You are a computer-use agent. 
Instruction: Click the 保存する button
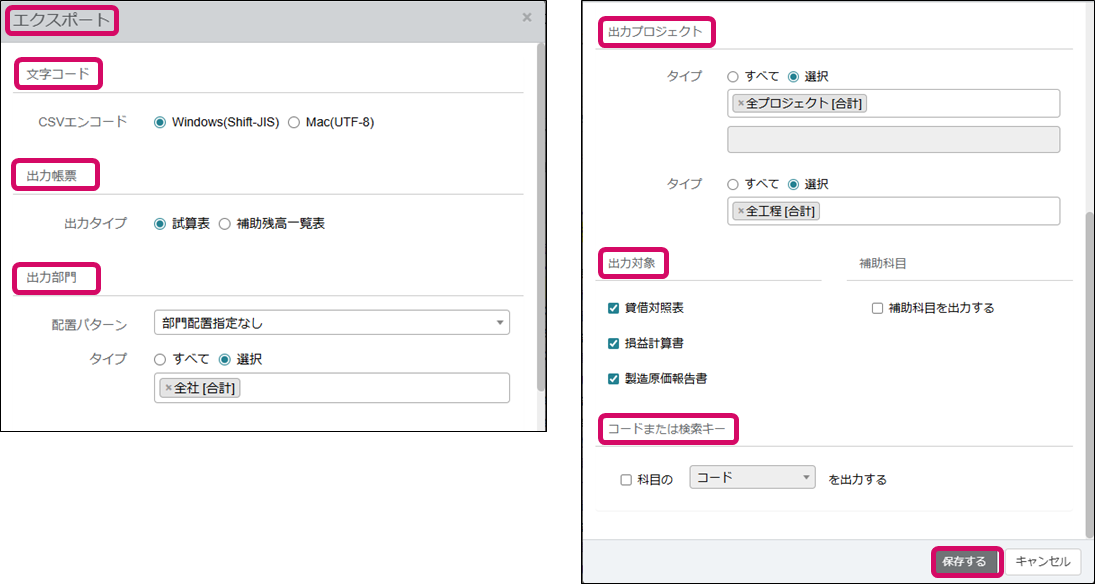(966, 562)
